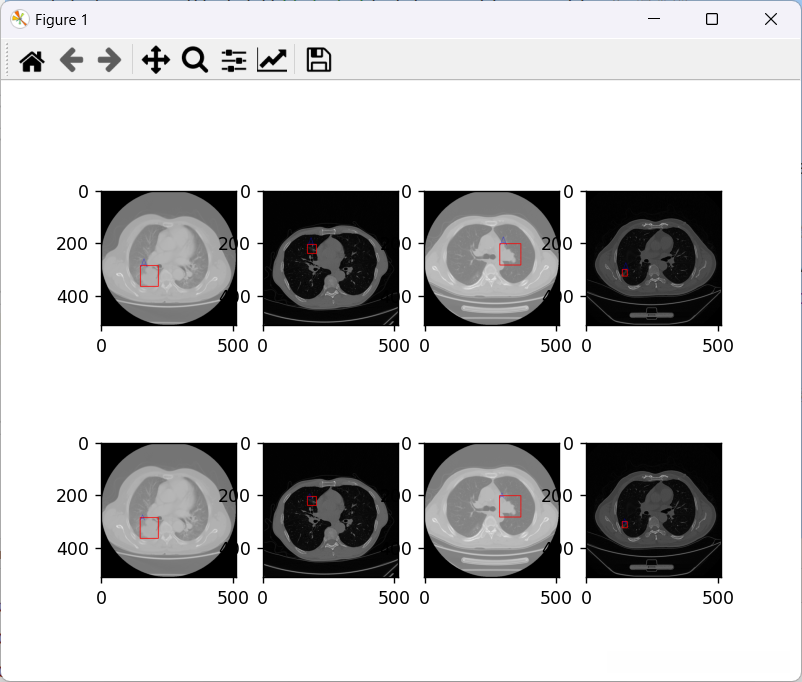
Task: Reset the view with the Home icon
Action: pyautogui.click(x=32, y=60)
